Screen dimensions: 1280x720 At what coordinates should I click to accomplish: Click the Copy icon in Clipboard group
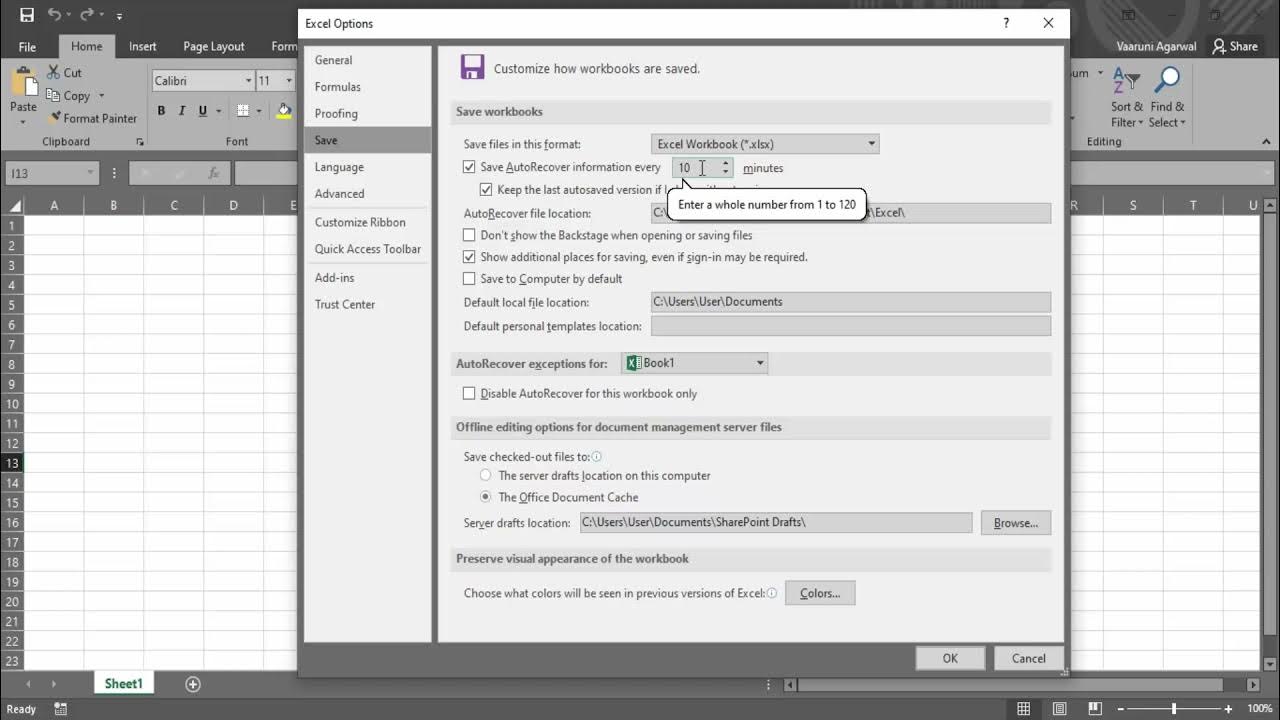point(53,95)
